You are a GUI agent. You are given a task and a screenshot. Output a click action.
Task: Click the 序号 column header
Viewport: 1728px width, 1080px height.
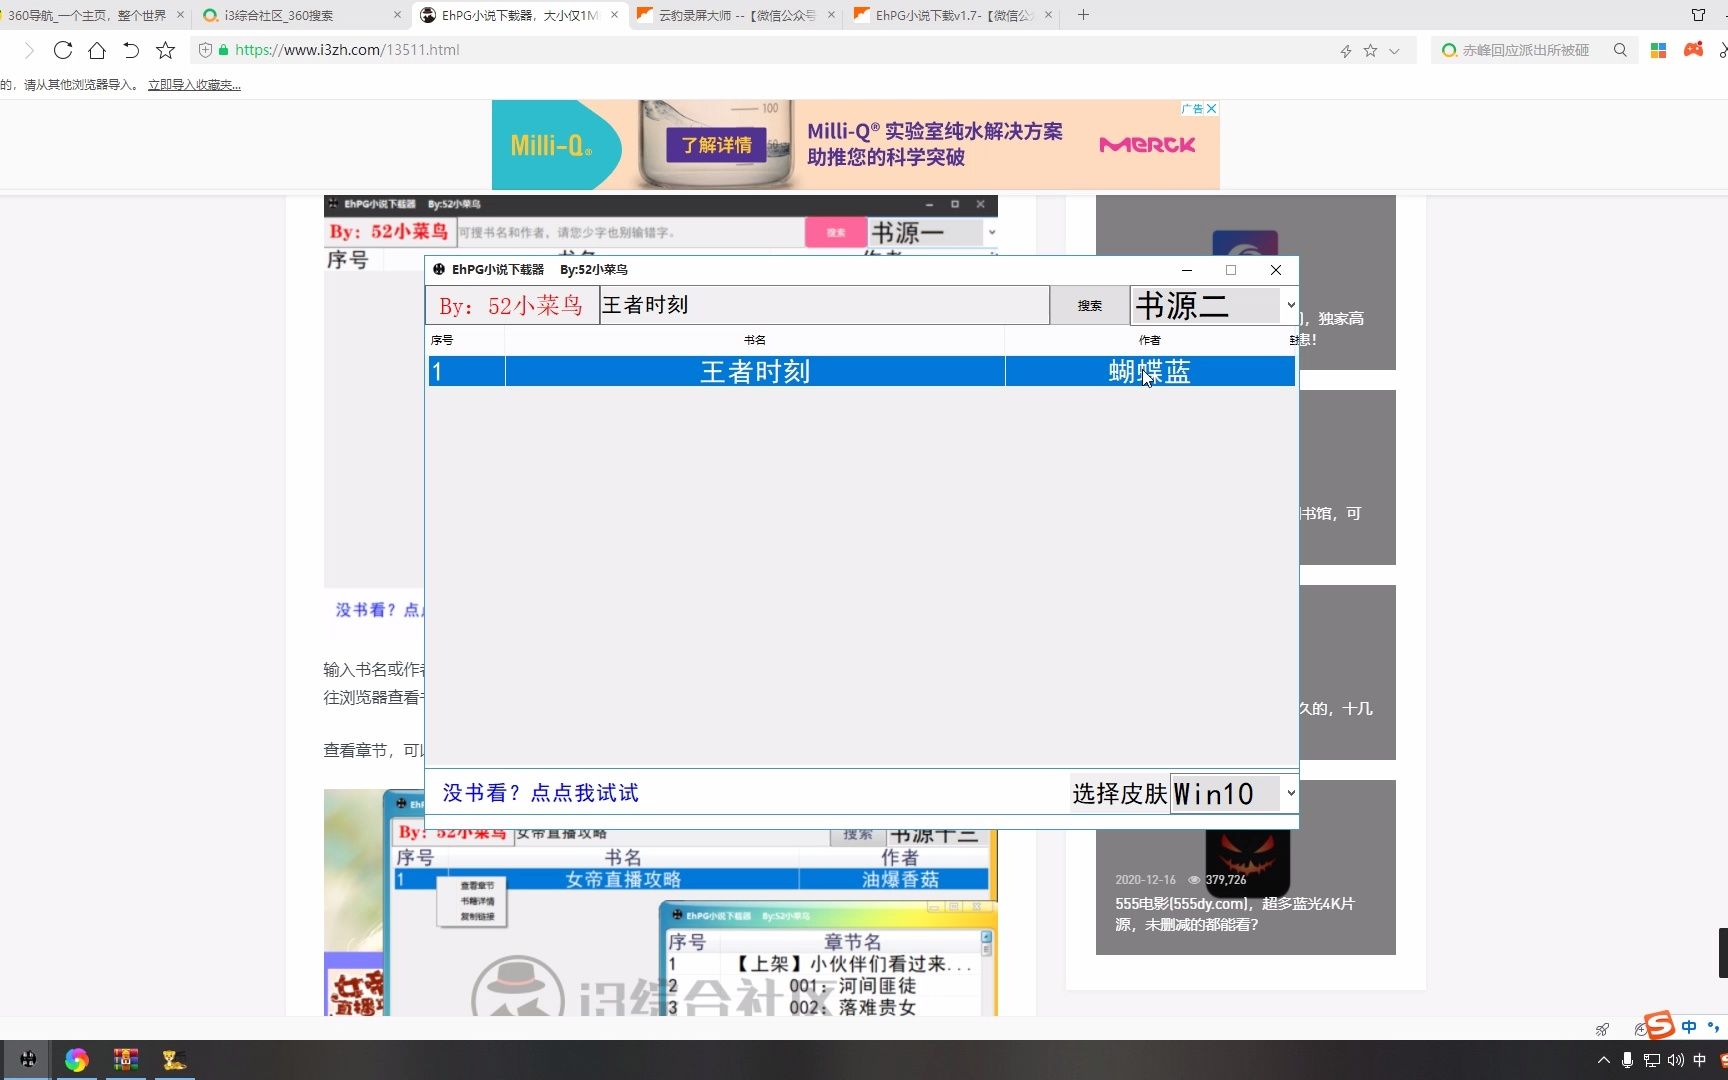[x=466, y=340]
